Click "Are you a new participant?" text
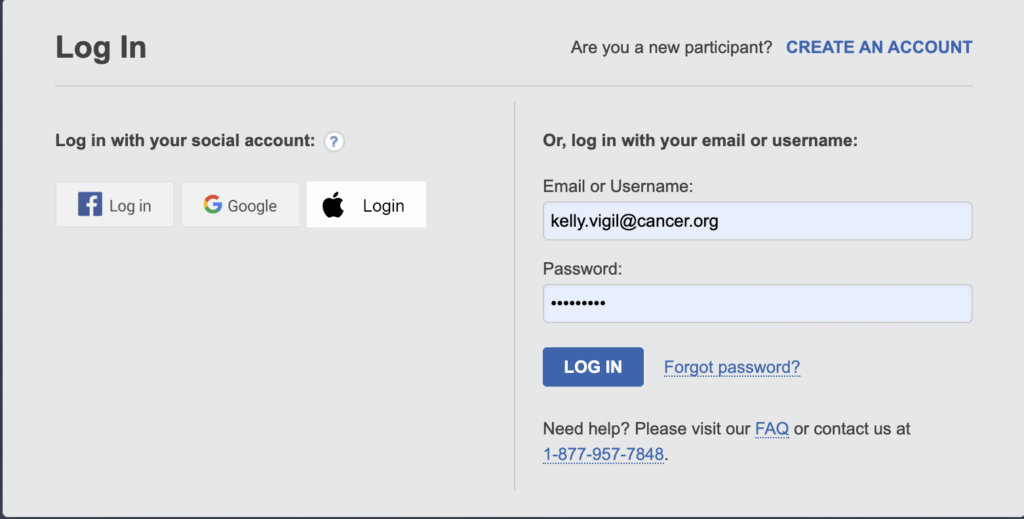The image size is (1024, 519). [671, 47]
